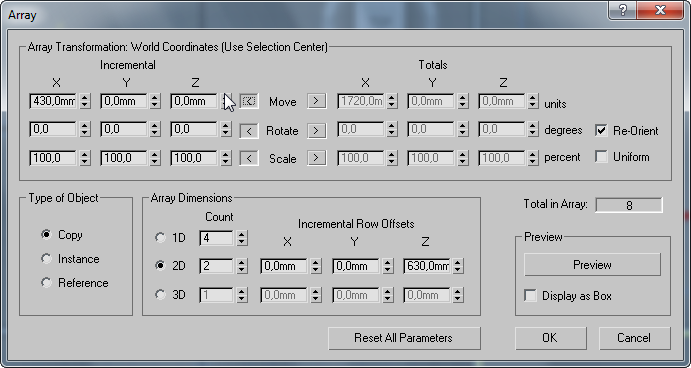
Task: Click the Preview button
Action: 592,264
